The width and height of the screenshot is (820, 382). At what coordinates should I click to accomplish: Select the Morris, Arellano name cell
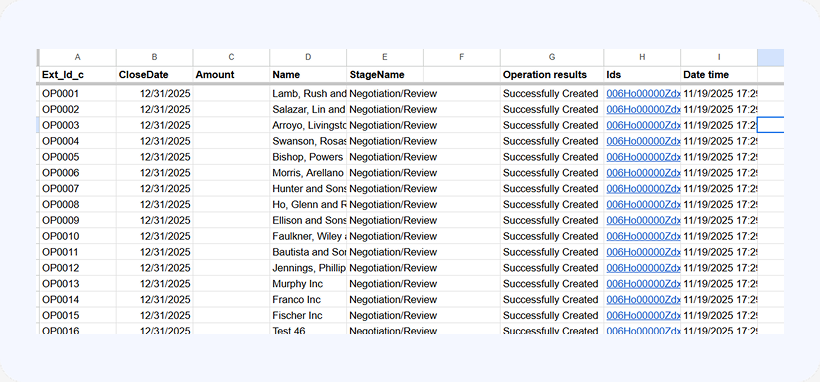308,173
